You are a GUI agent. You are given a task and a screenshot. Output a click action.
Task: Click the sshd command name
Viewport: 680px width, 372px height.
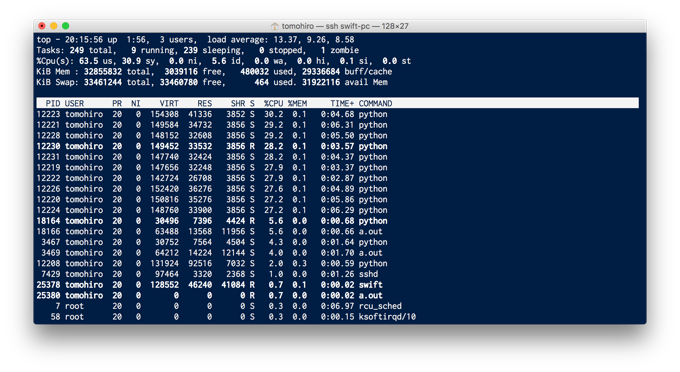pyautogui.click(x=368, y=274)
